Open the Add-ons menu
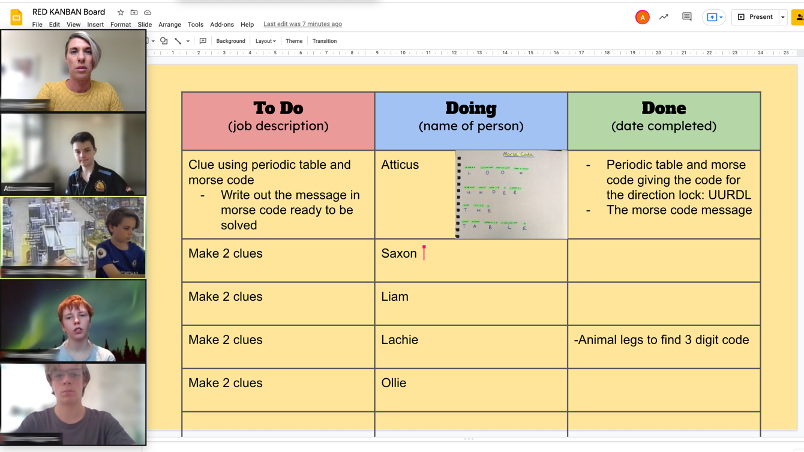Screen dimensions: 804x452 click(222, 25)
